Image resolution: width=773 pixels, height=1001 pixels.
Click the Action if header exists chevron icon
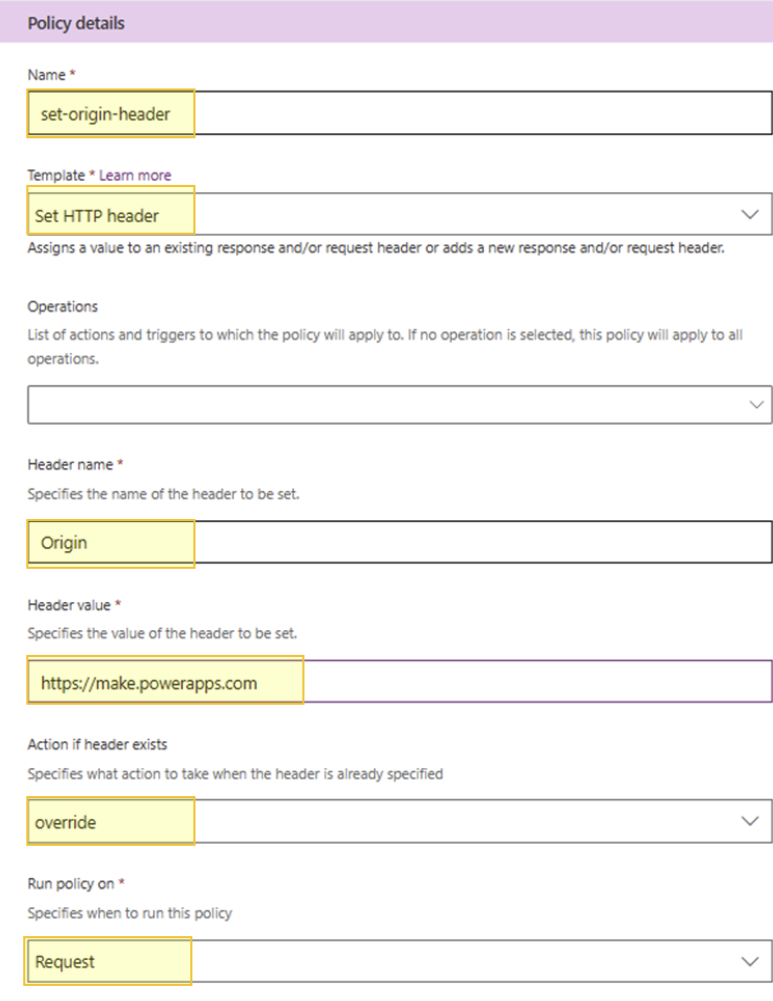(752, 820)
